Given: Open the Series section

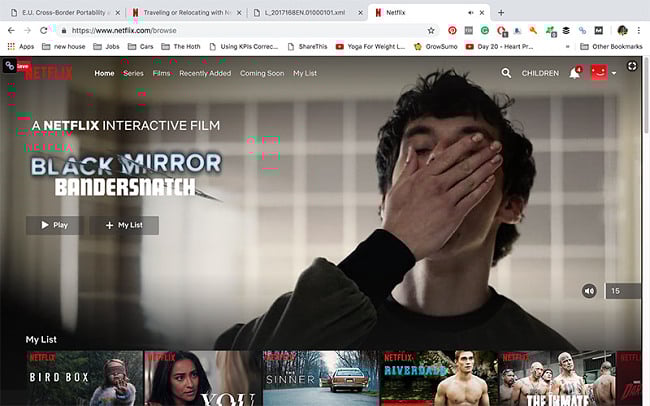Looking at the screenshot, I should [133, 73].
